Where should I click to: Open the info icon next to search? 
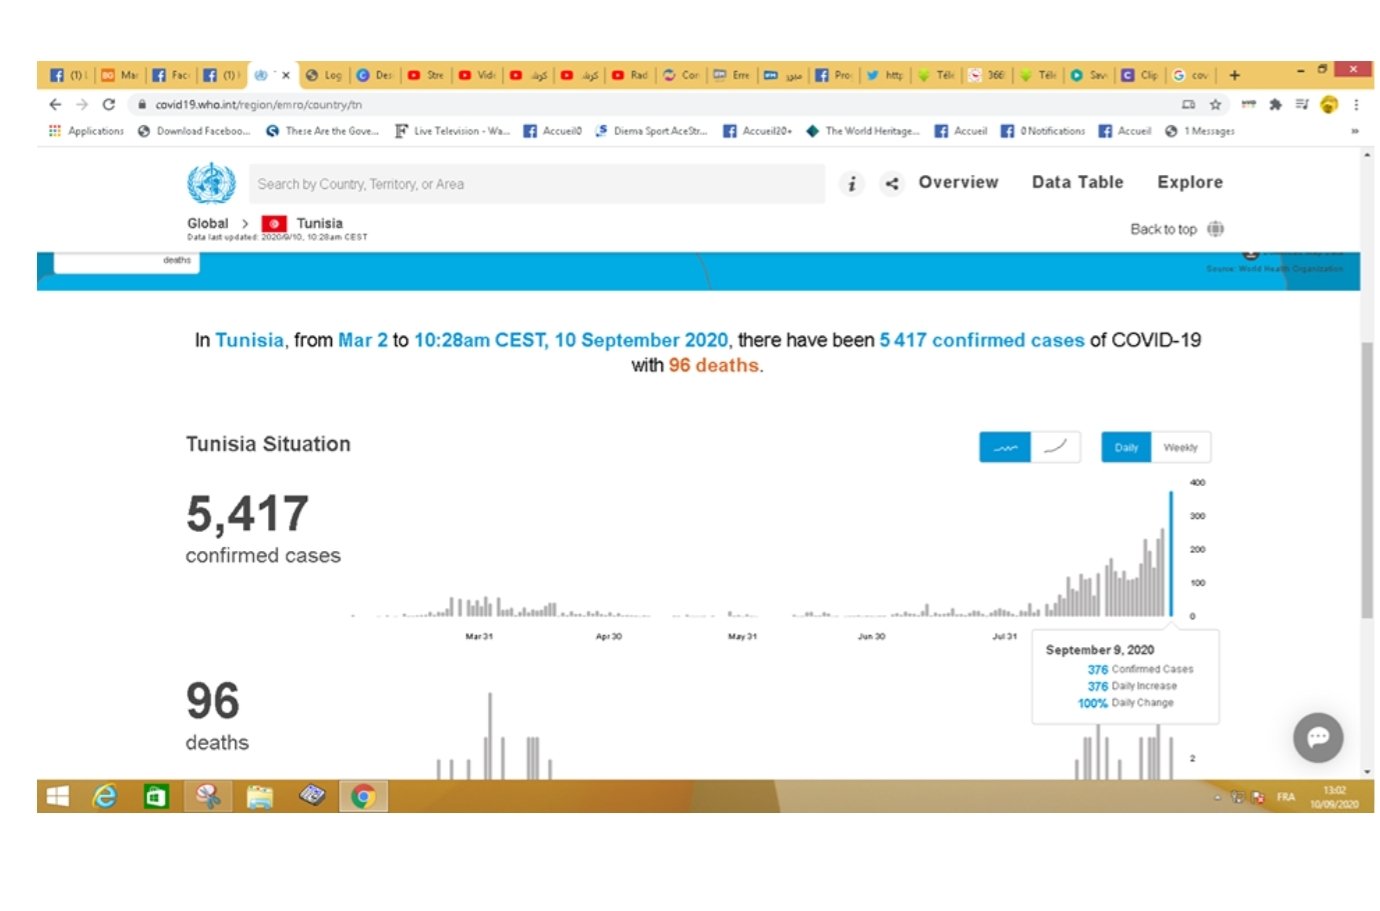click(851, 183)
